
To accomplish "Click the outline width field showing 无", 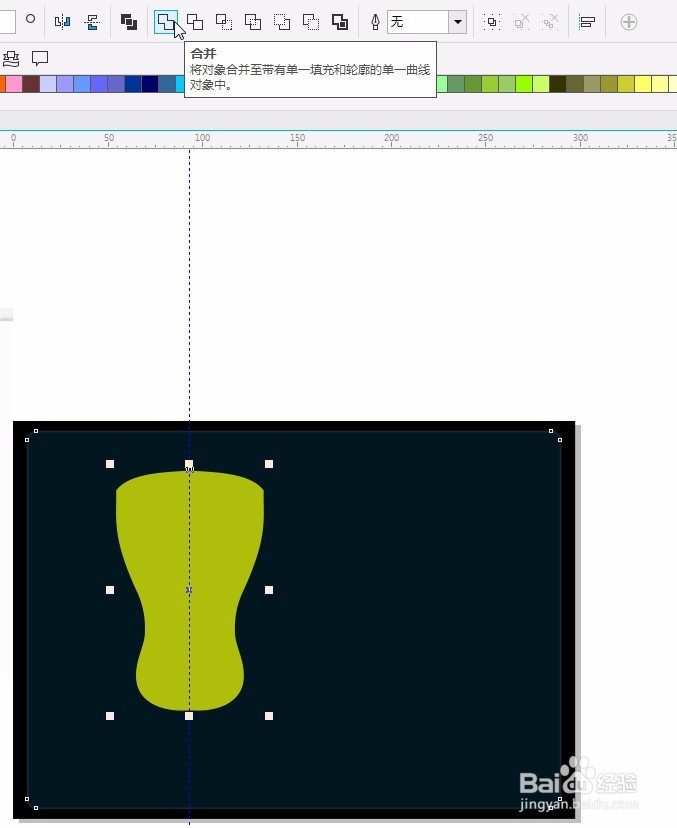I will (418, 22).
